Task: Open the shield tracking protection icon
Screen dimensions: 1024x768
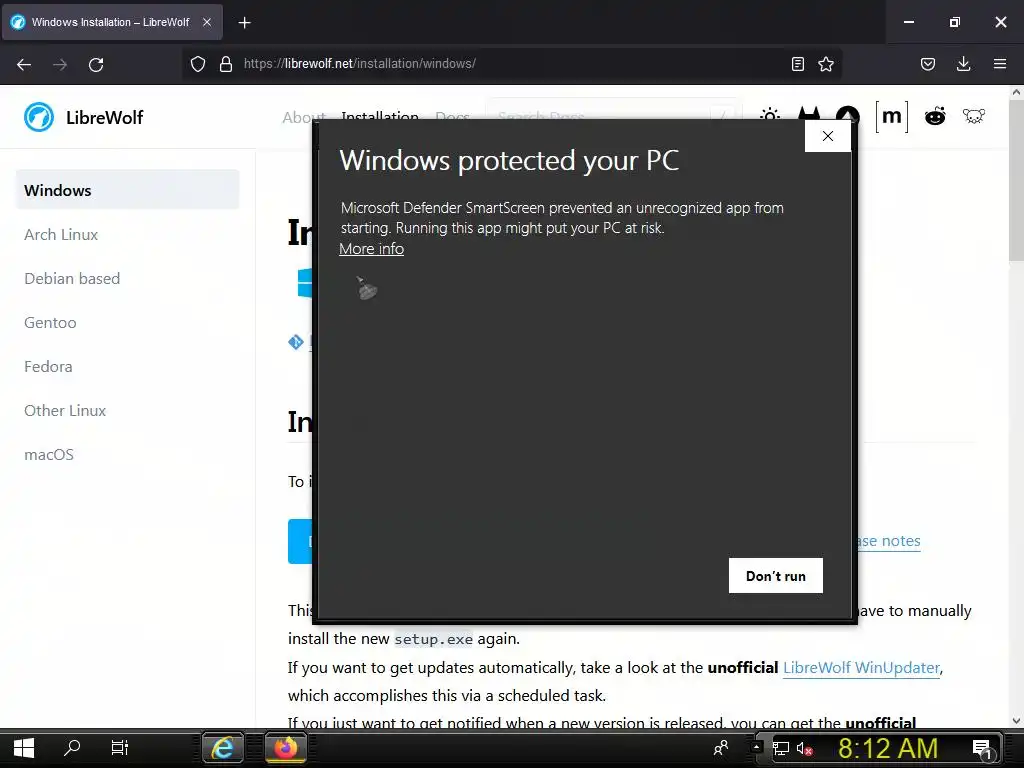Action: point(198,64)
